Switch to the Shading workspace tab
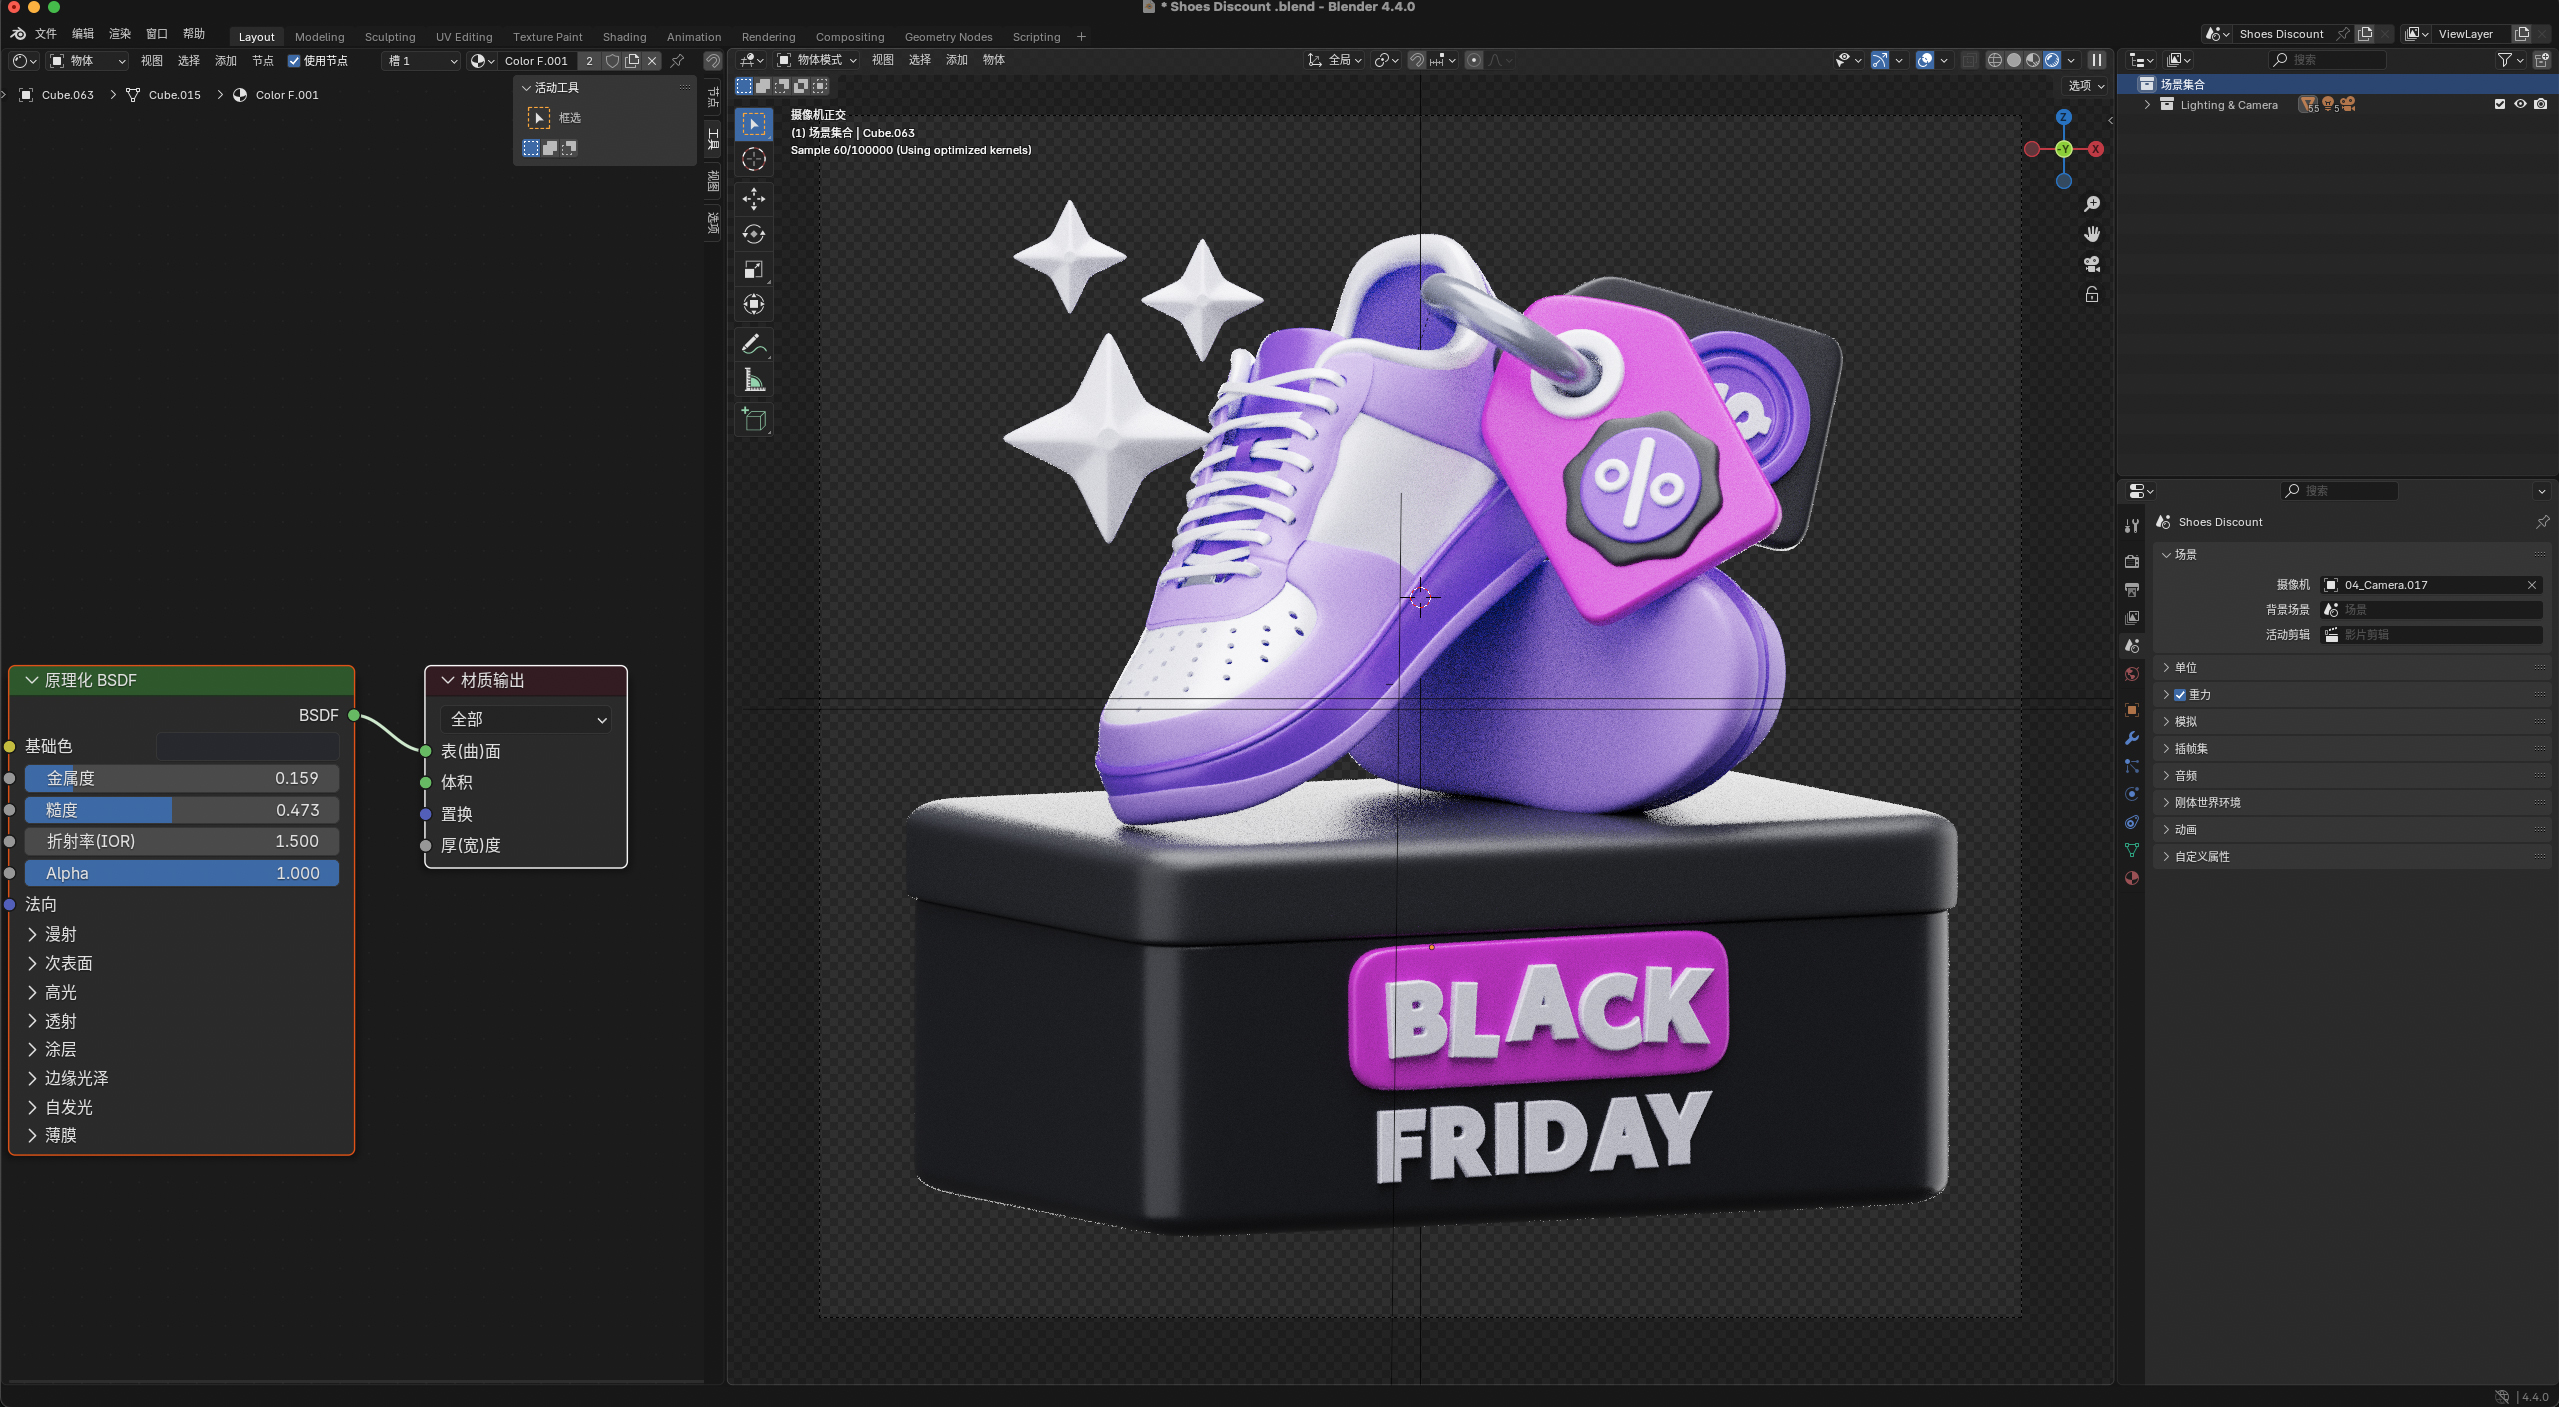 point(624,37)
